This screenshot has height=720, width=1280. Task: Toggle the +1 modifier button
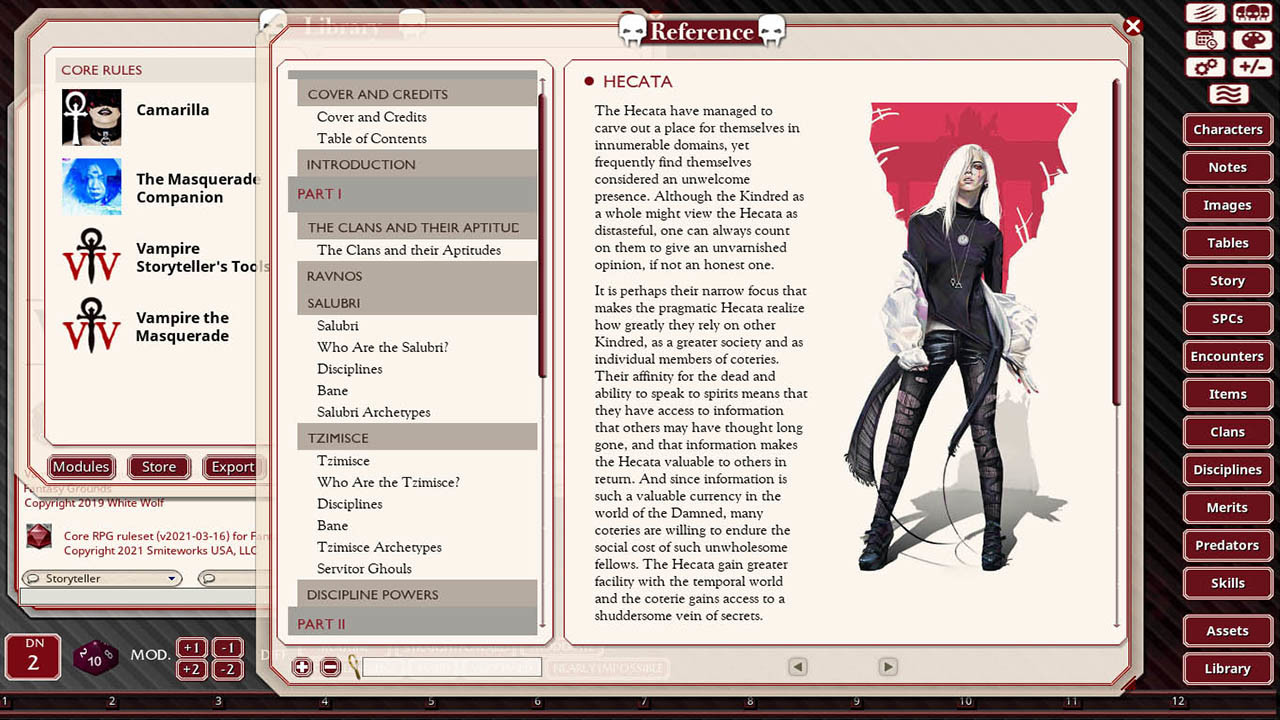click(x=193, y=647)
